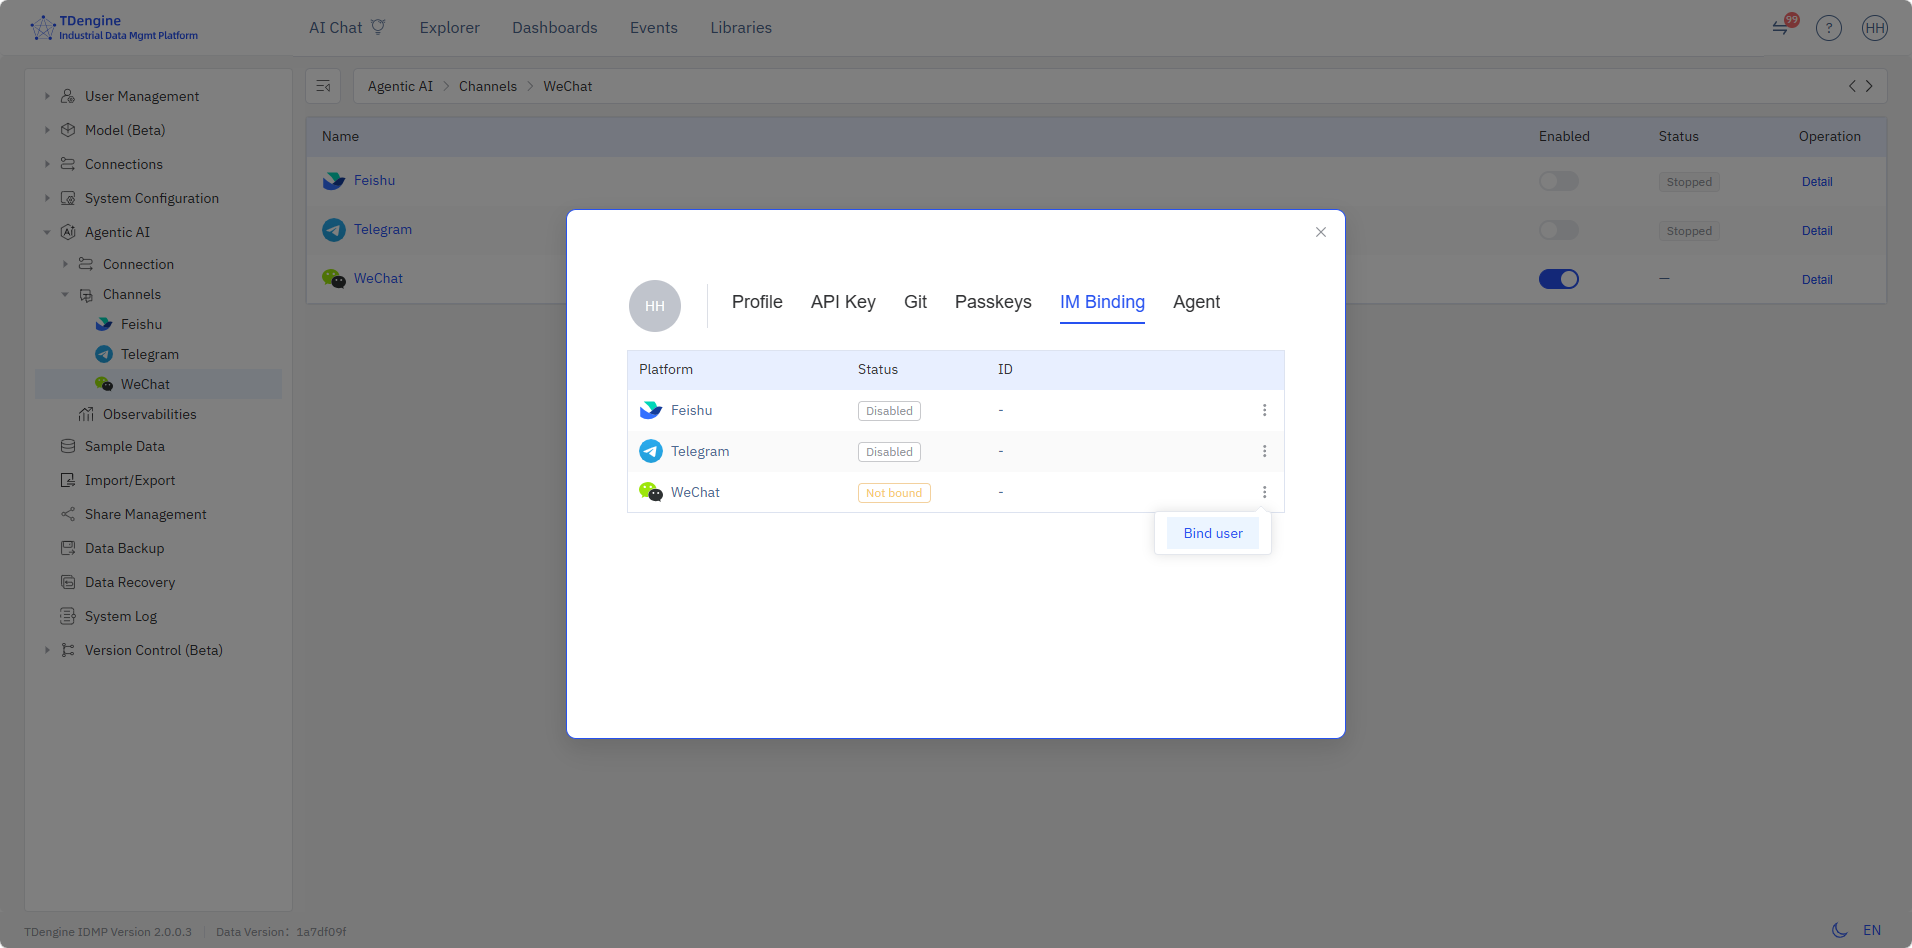Click the Sample Data database icon
The height and width of the screenshot is (948, 1912).
coord(68,446)
